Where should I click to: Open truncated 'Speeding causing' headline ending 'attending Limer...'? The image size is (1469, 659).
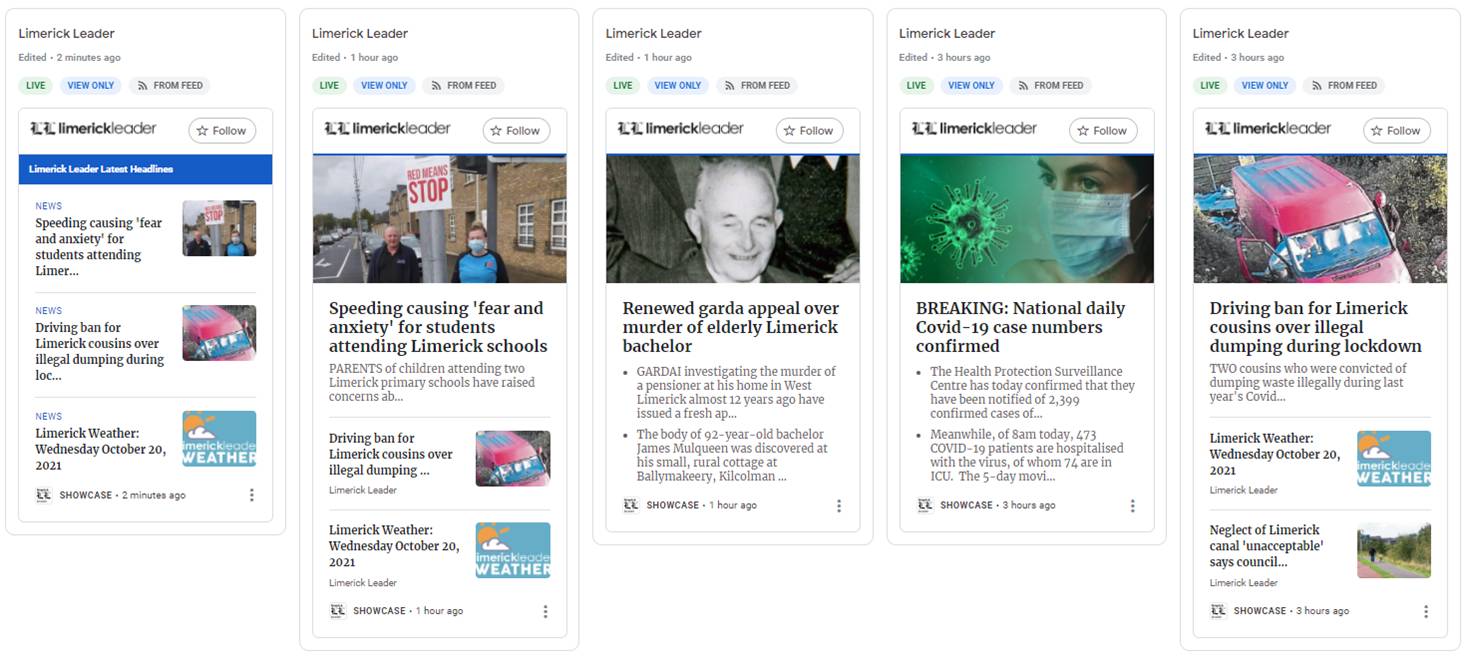click(x=98, y=247)
